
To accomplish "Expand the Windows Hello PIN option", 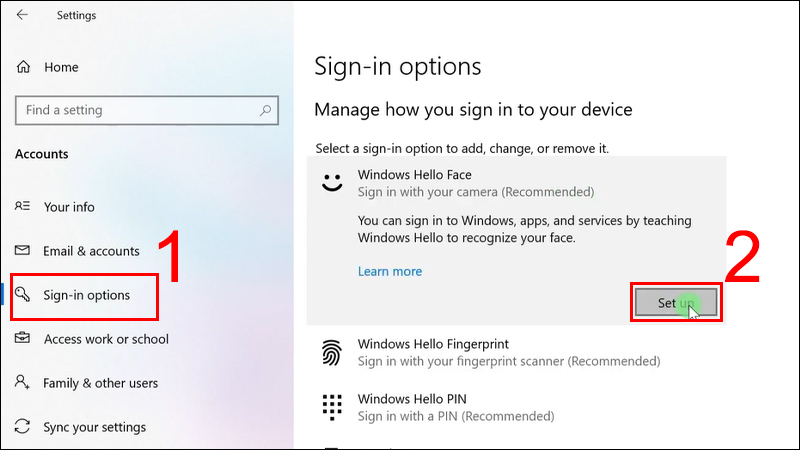I will point(500,407).
